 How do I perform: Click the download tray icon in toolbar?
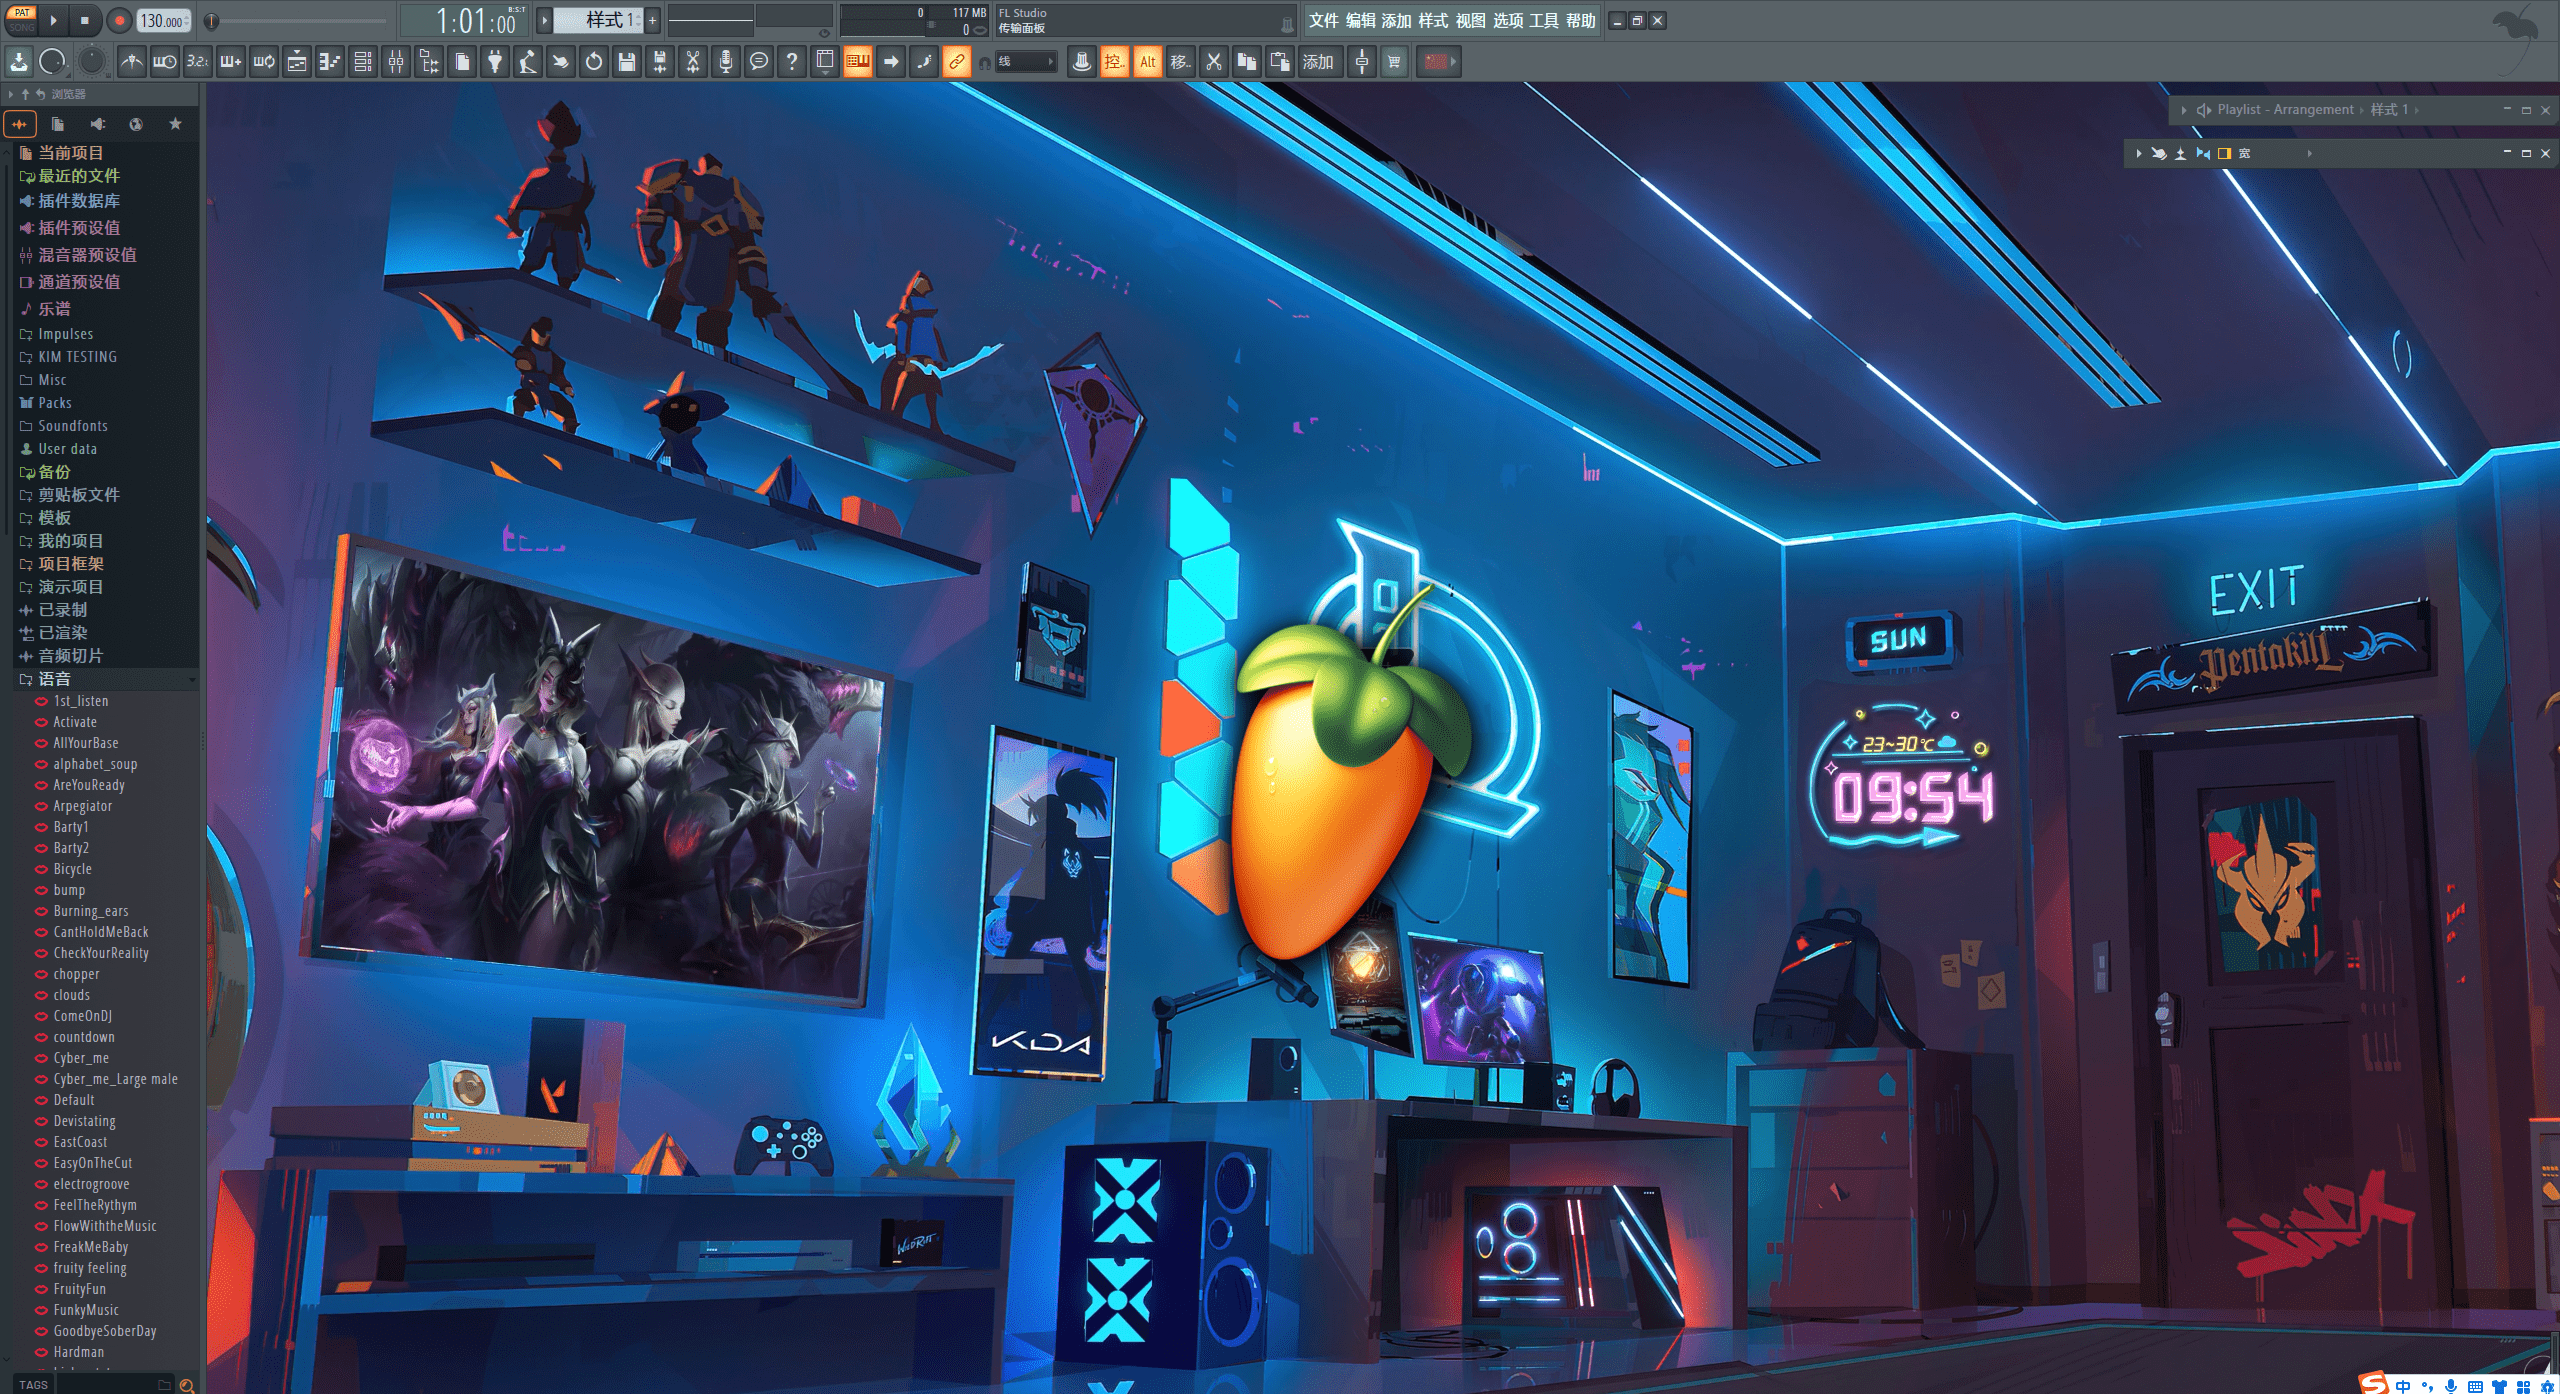pos(19,62)
